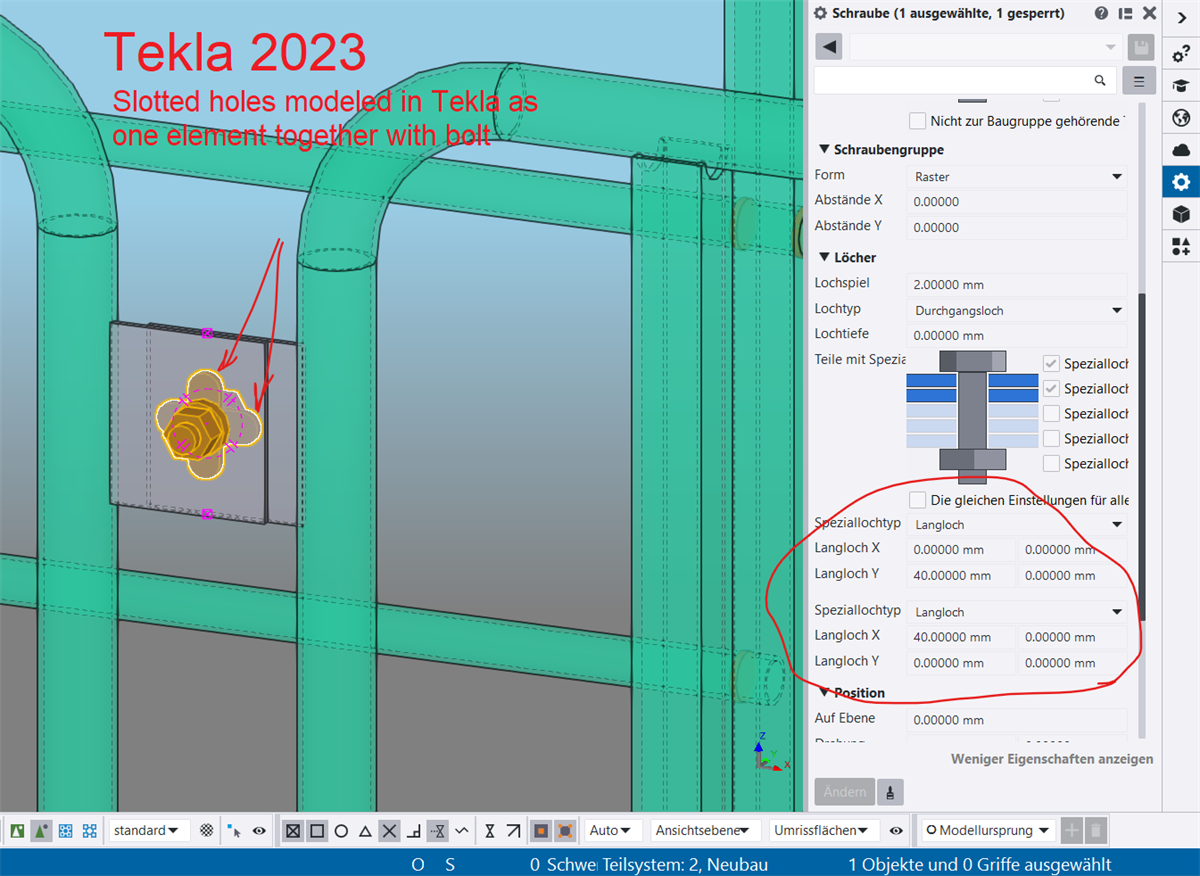The width and height of the screenshot is (1200, 876).
Task: Click the property panel vertical scrollbar
Action: (1142, 458)
